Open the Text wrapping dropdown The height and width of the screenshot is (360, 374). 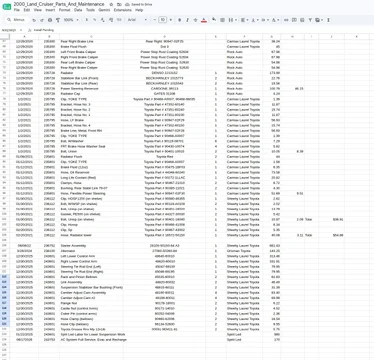tap(265, 20)
